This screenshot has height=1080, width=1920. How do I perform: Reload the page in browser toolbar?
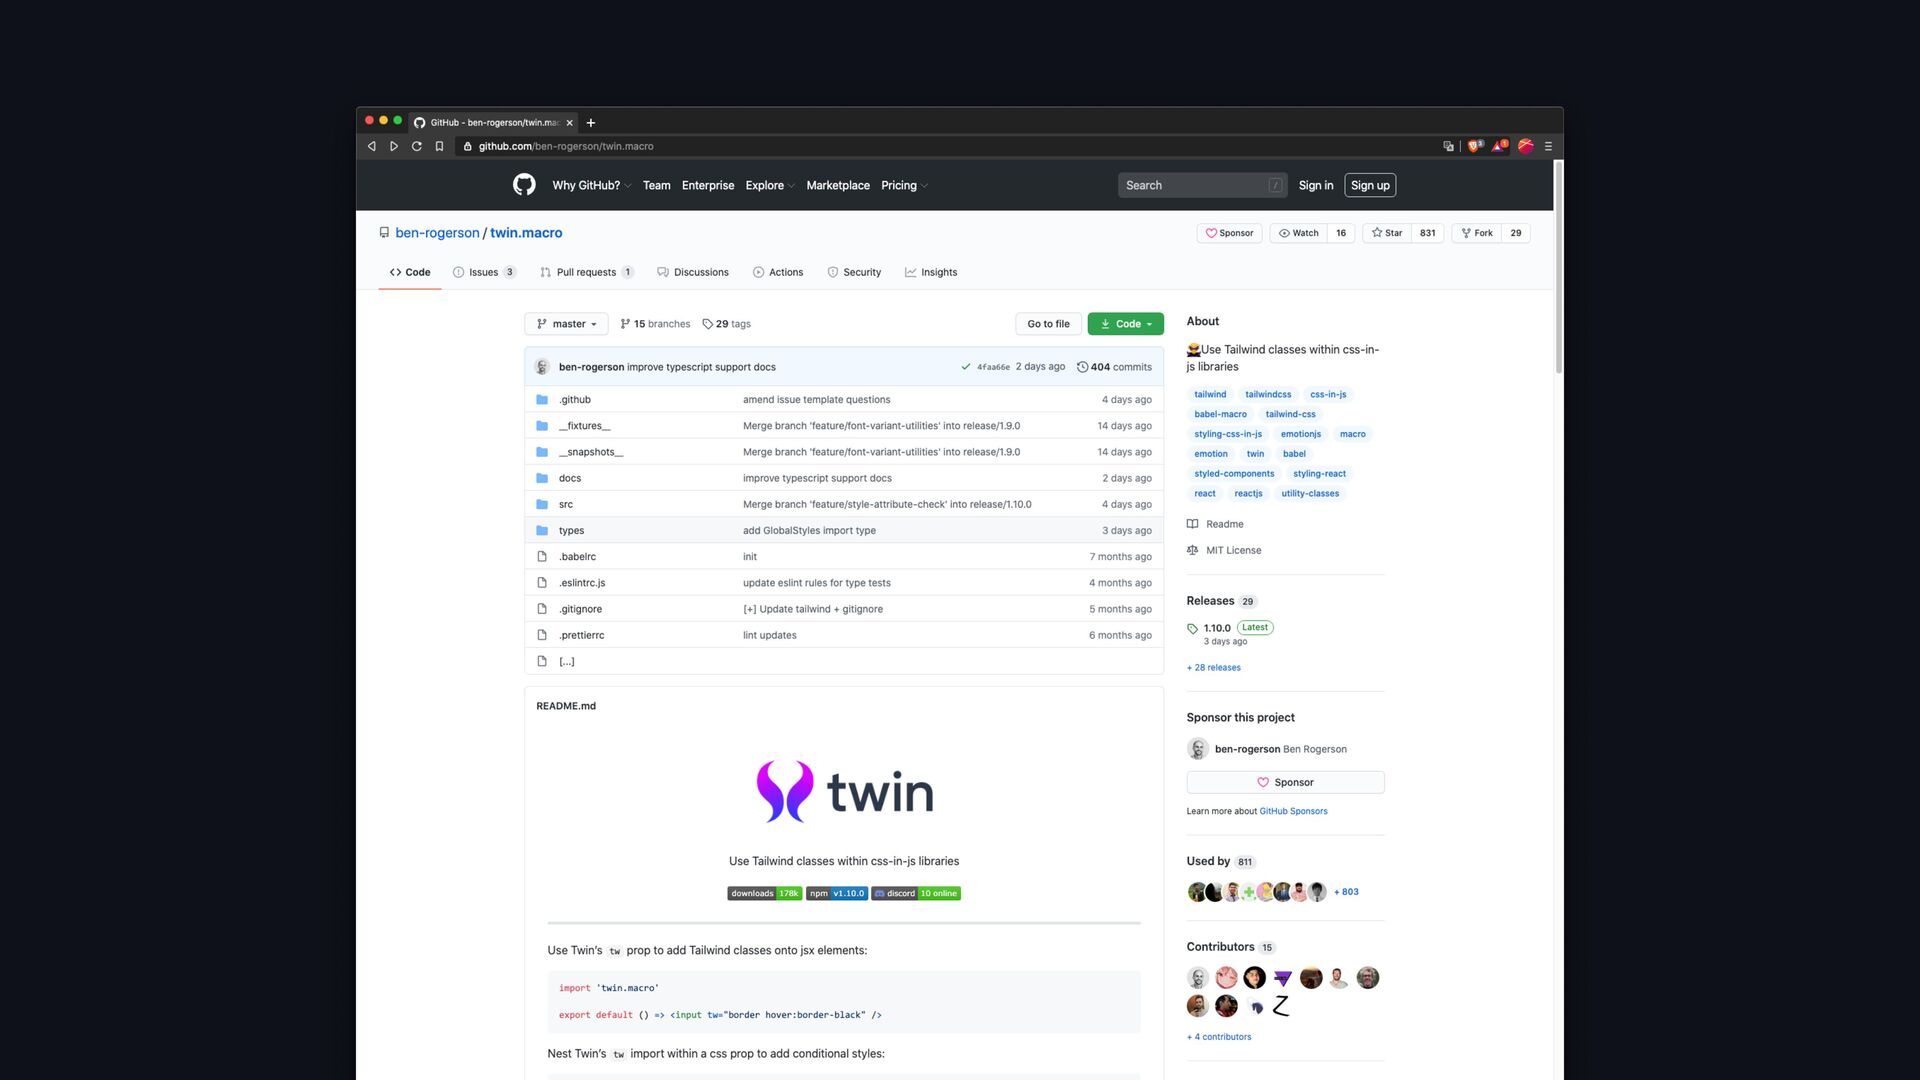click(416, 146)
